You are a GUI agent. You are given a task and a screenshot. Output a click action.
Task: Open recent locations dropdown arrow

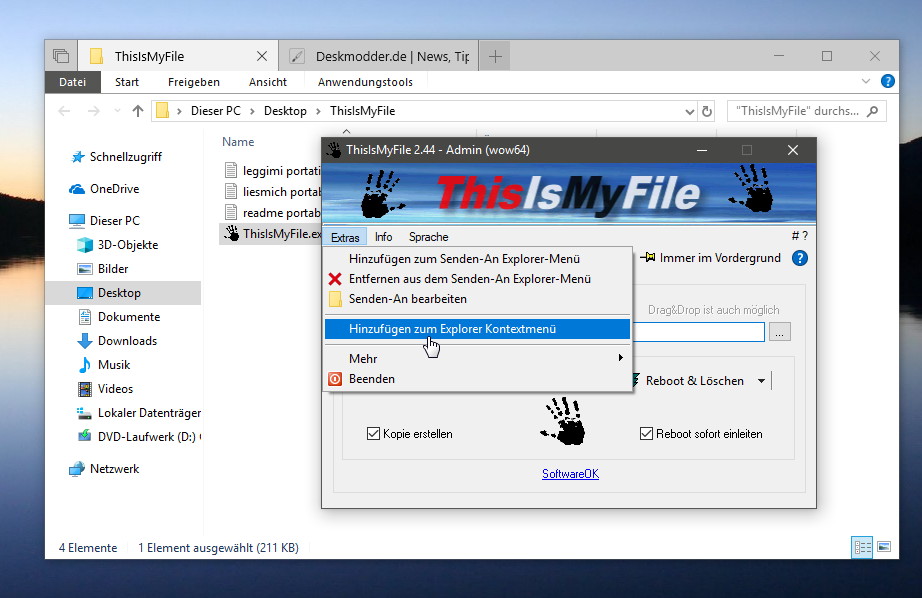click(x=117, y=111)
